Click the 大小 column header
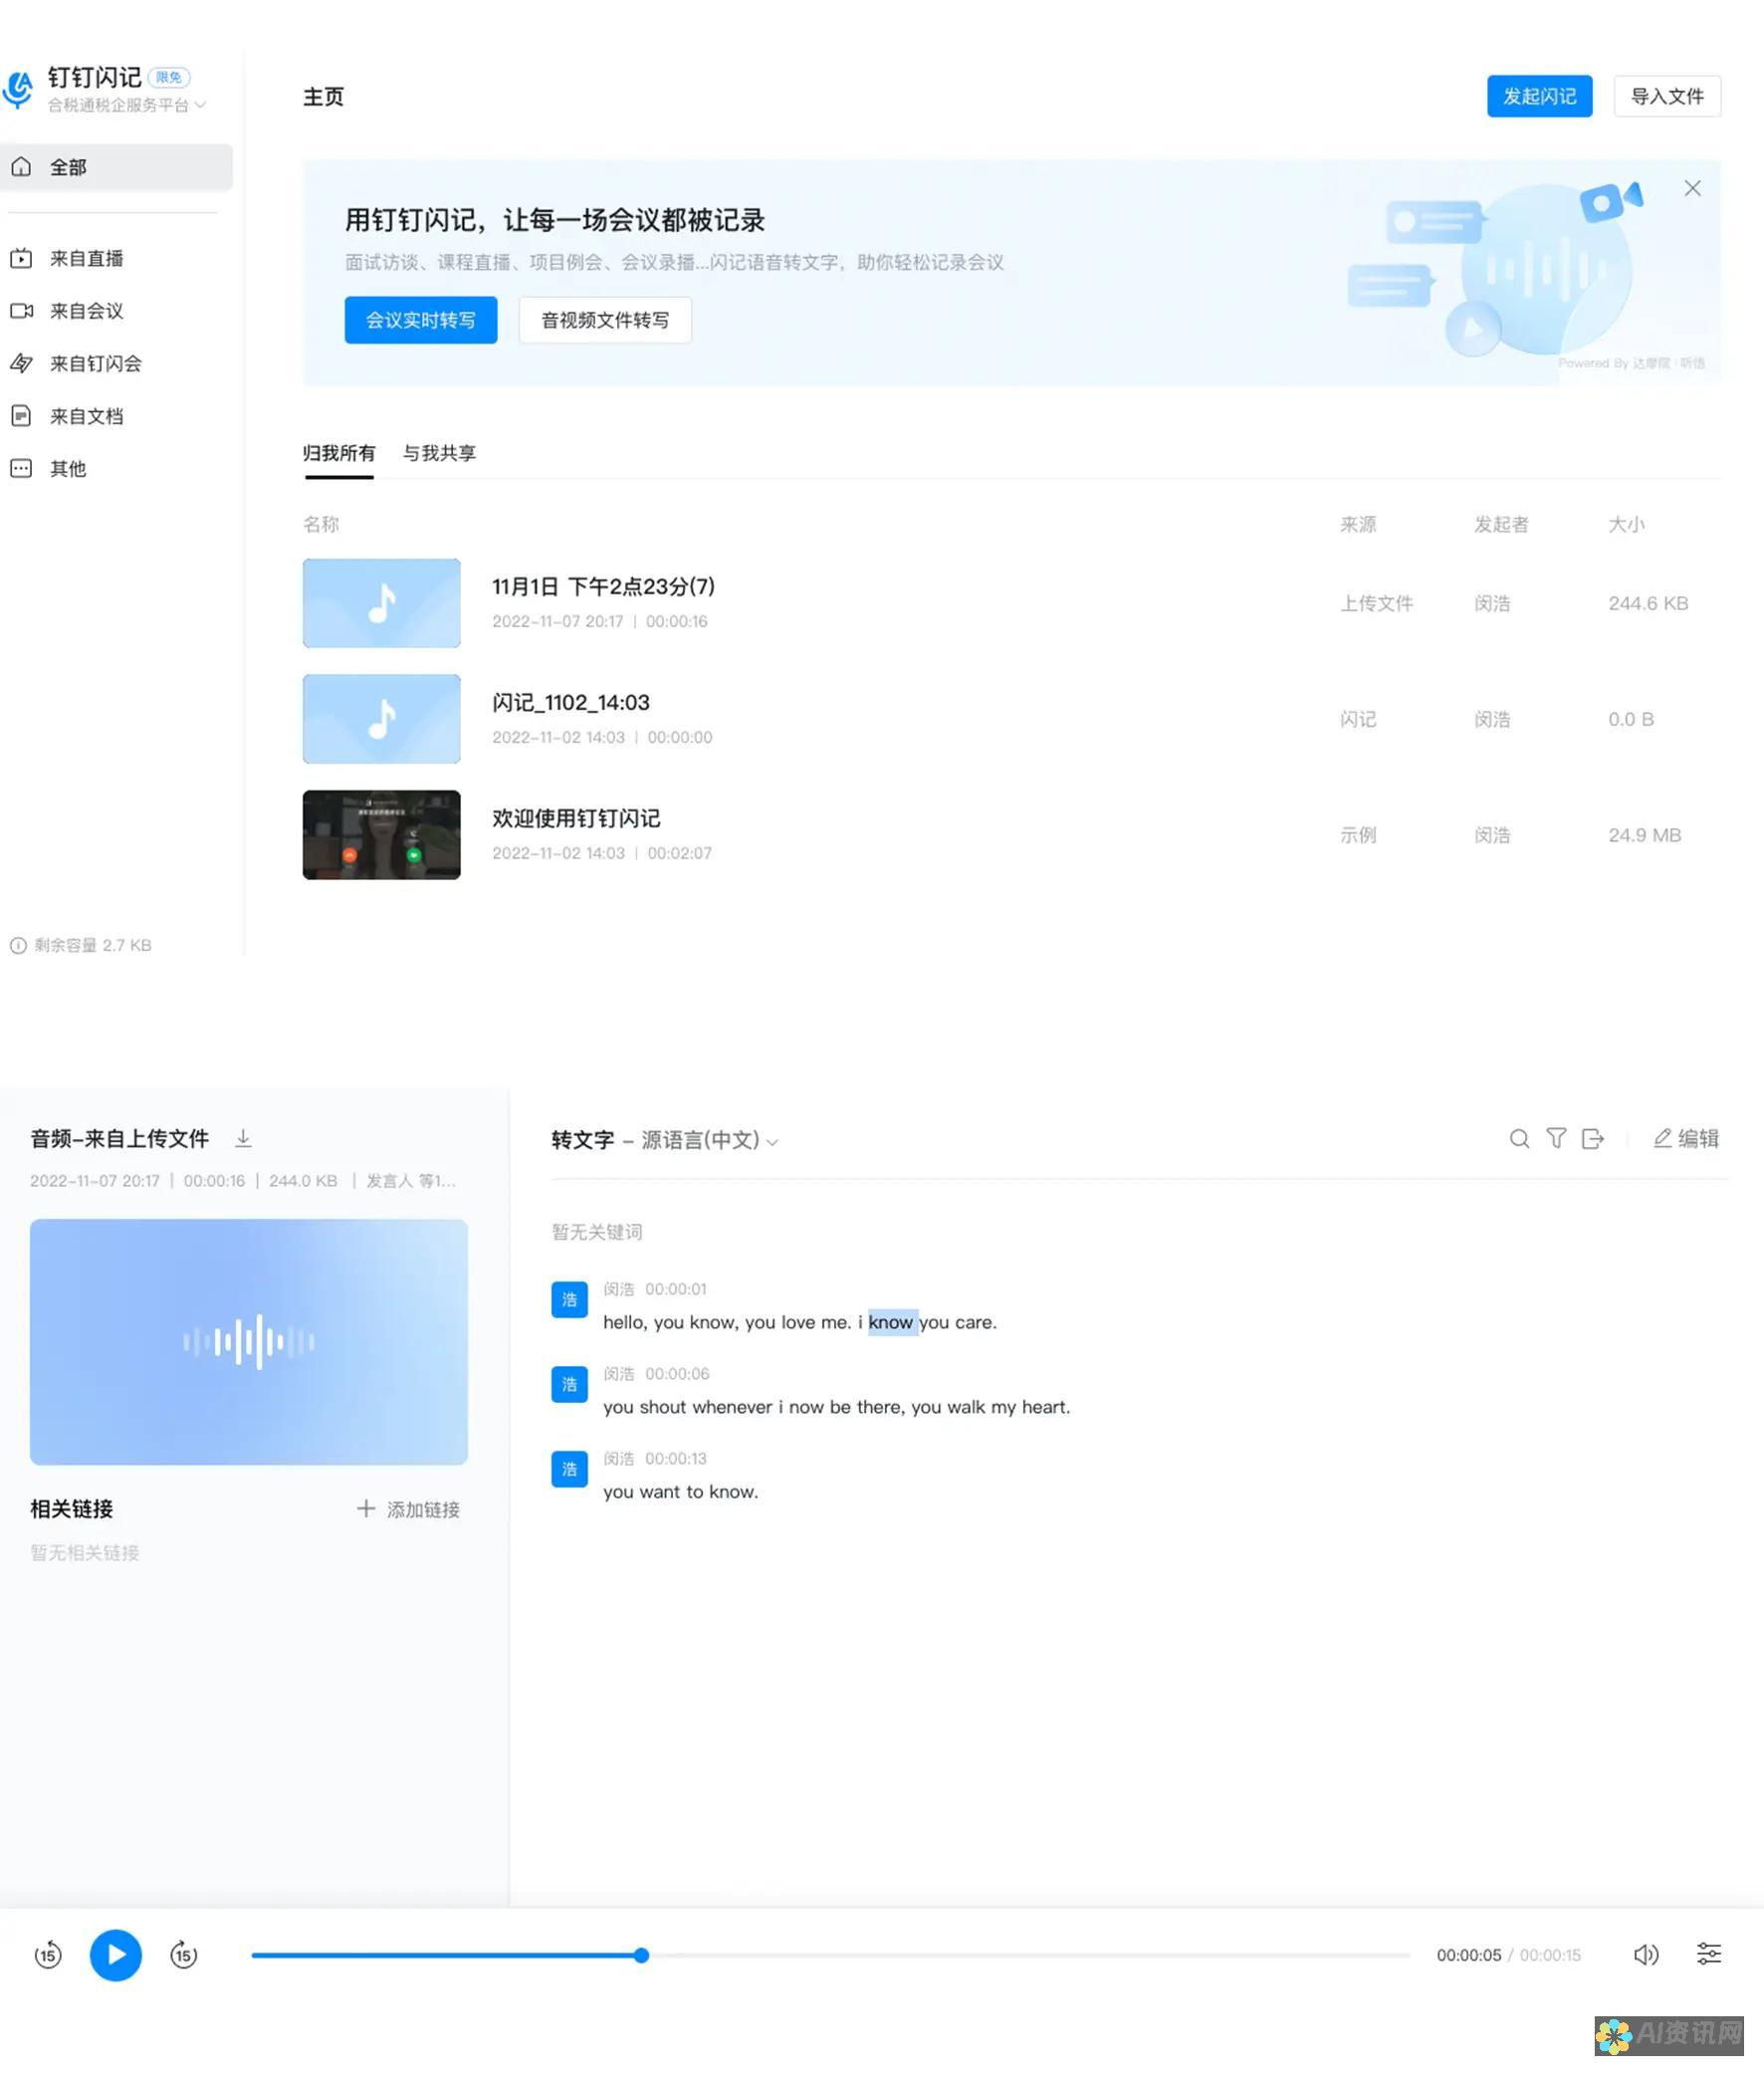 pos(1626,524)
